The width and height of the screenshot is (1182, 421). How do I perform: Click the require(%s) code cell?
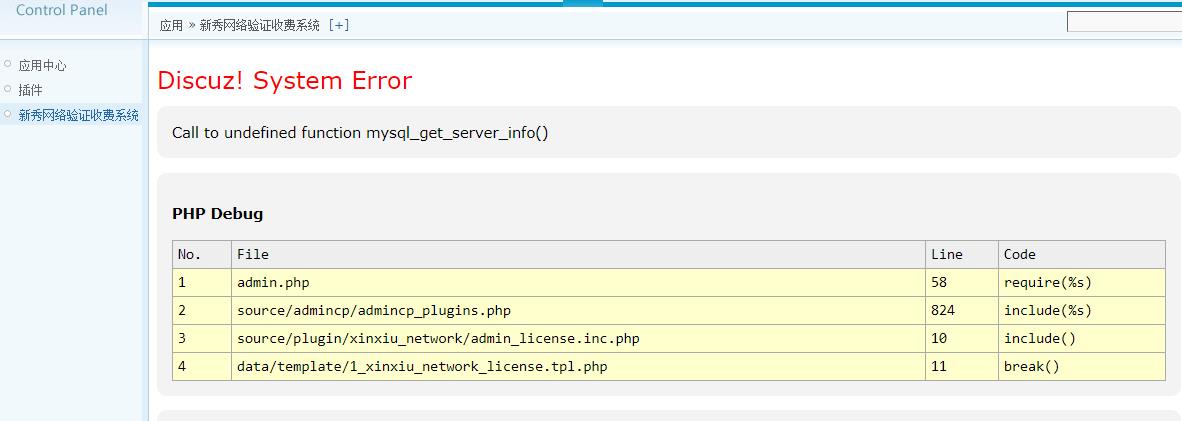pyautogui.click(x=1082, y=283)
